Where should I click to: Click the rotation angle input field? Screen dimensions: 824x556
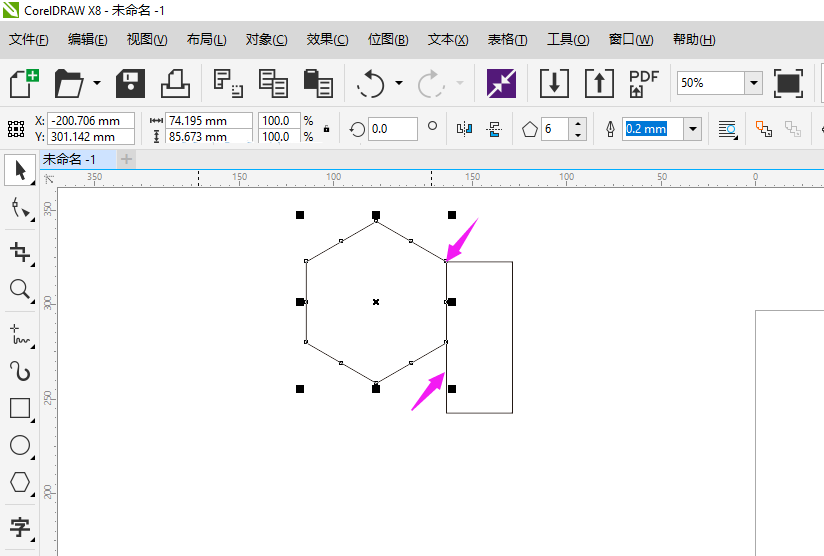[393, 129]
